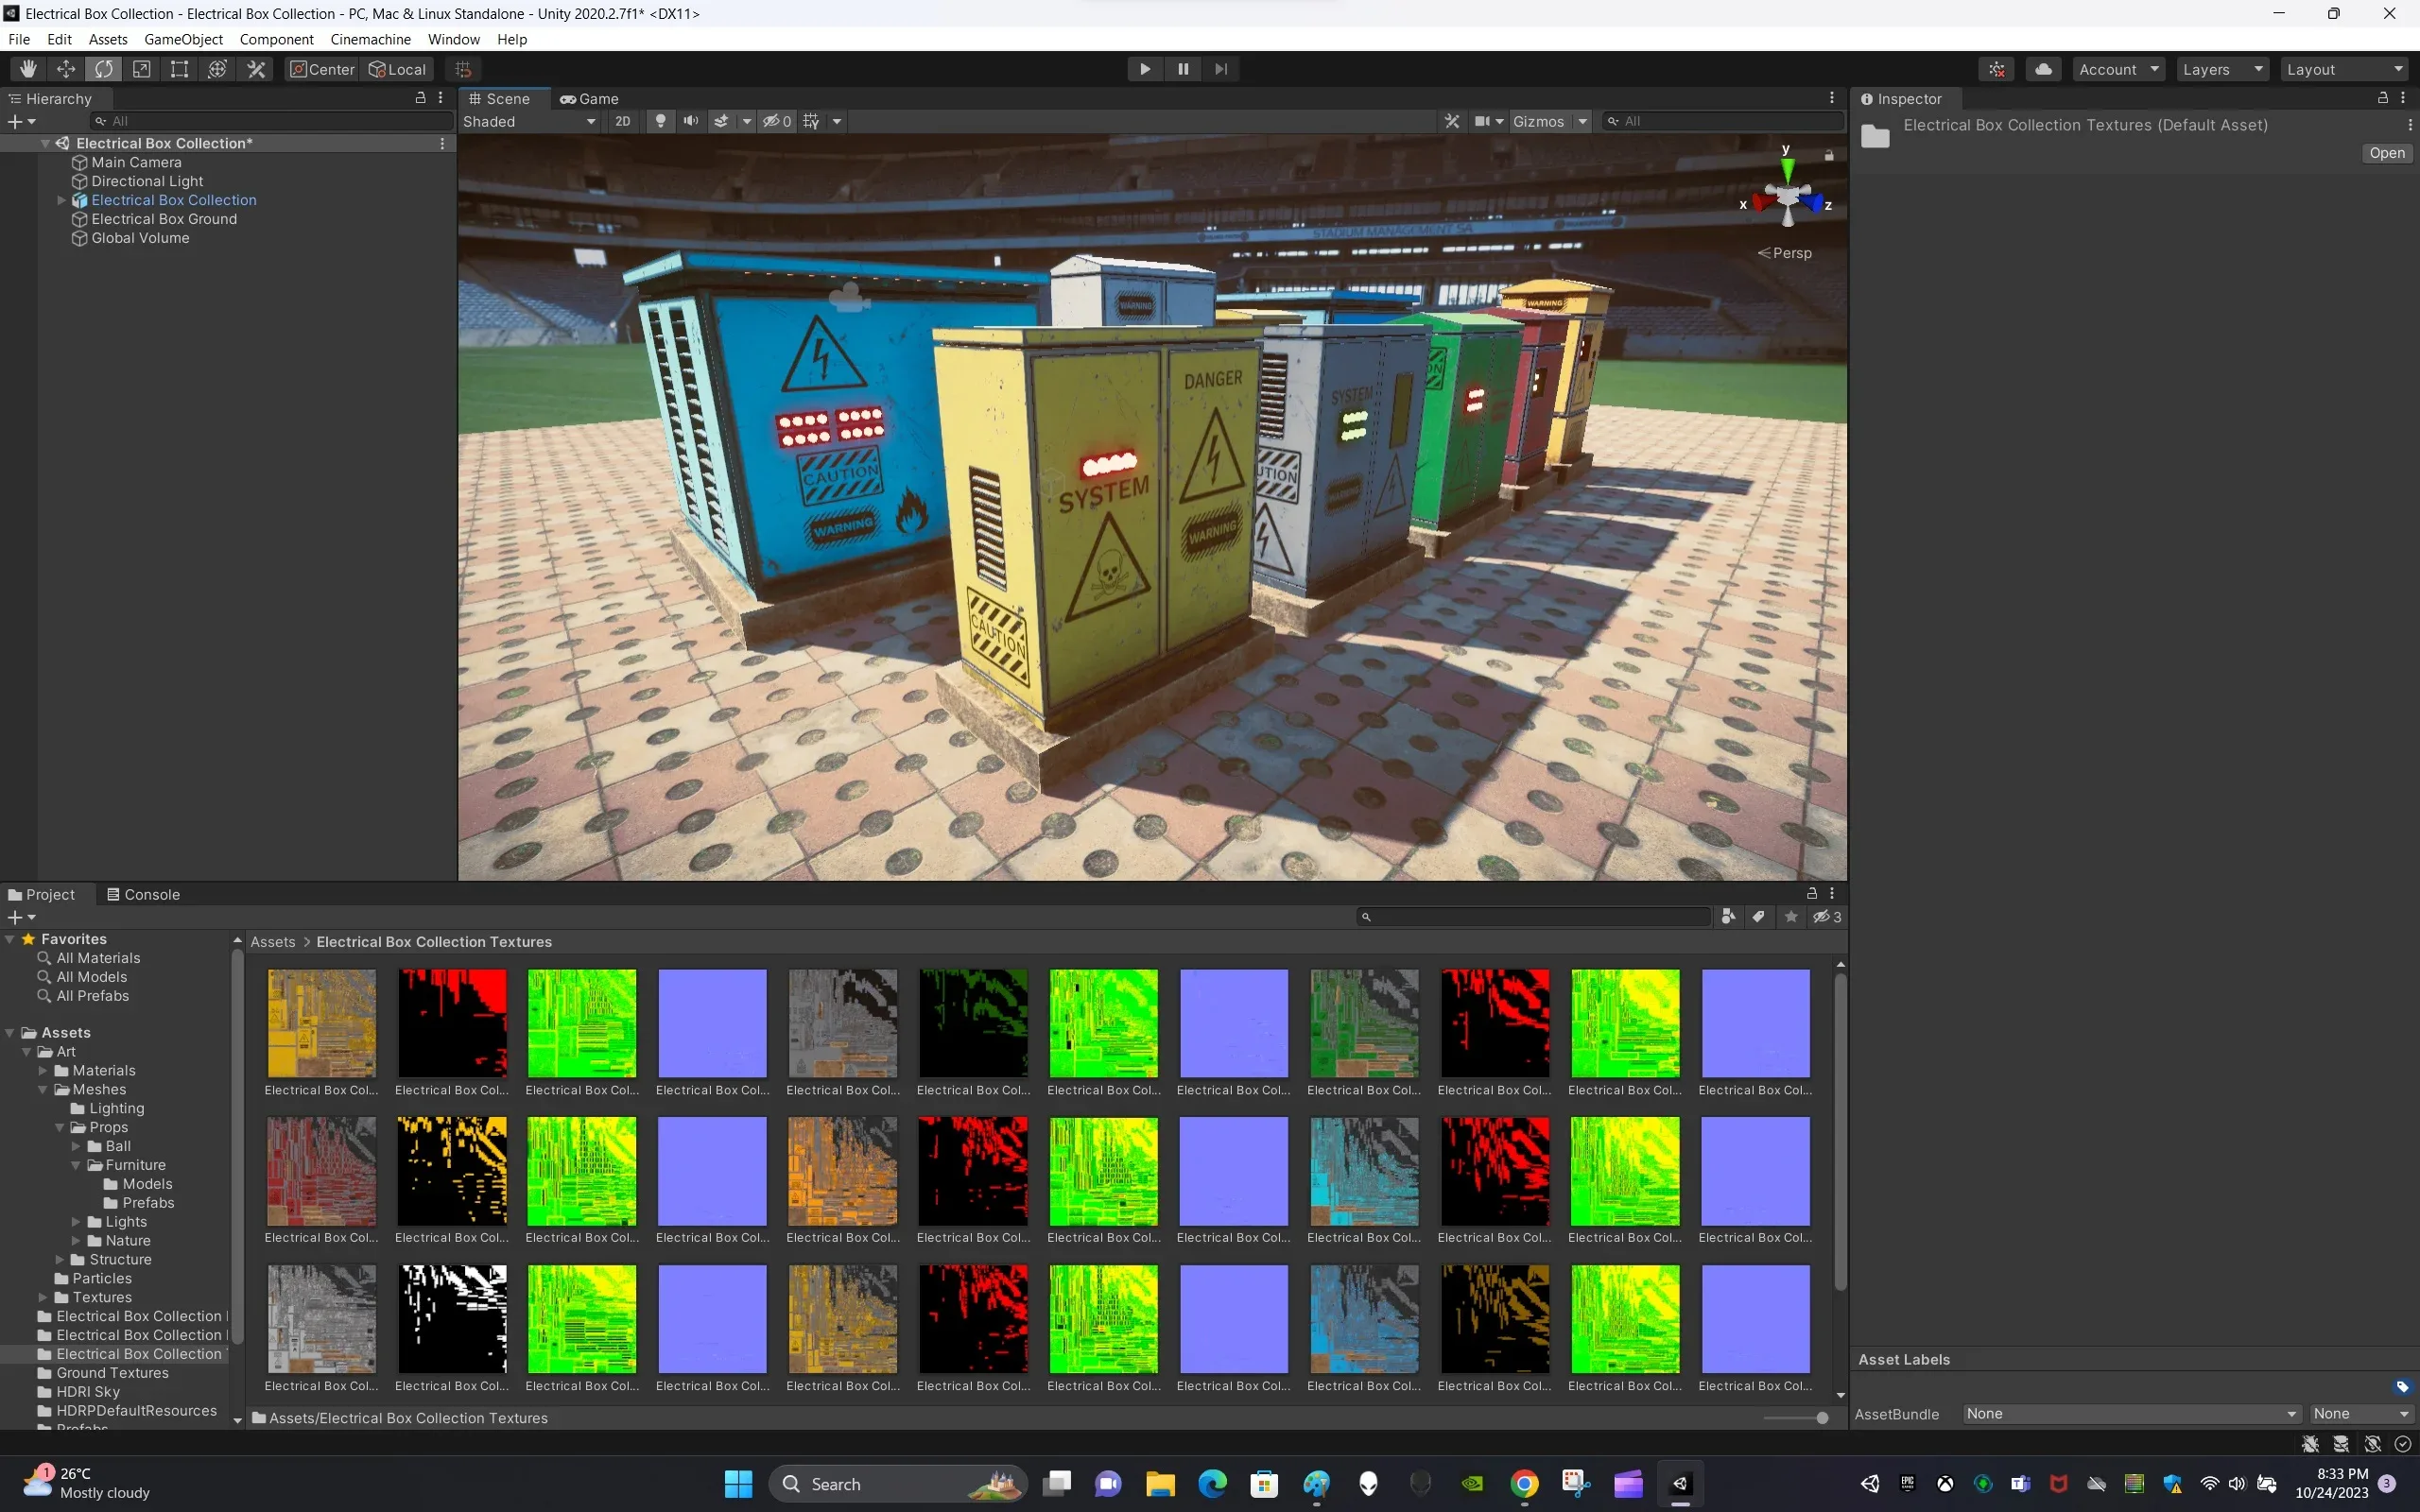The height and width of the screenshot is (1512, 2420).
Task: Open Windows Start menu
Action: pos(738,1484)
